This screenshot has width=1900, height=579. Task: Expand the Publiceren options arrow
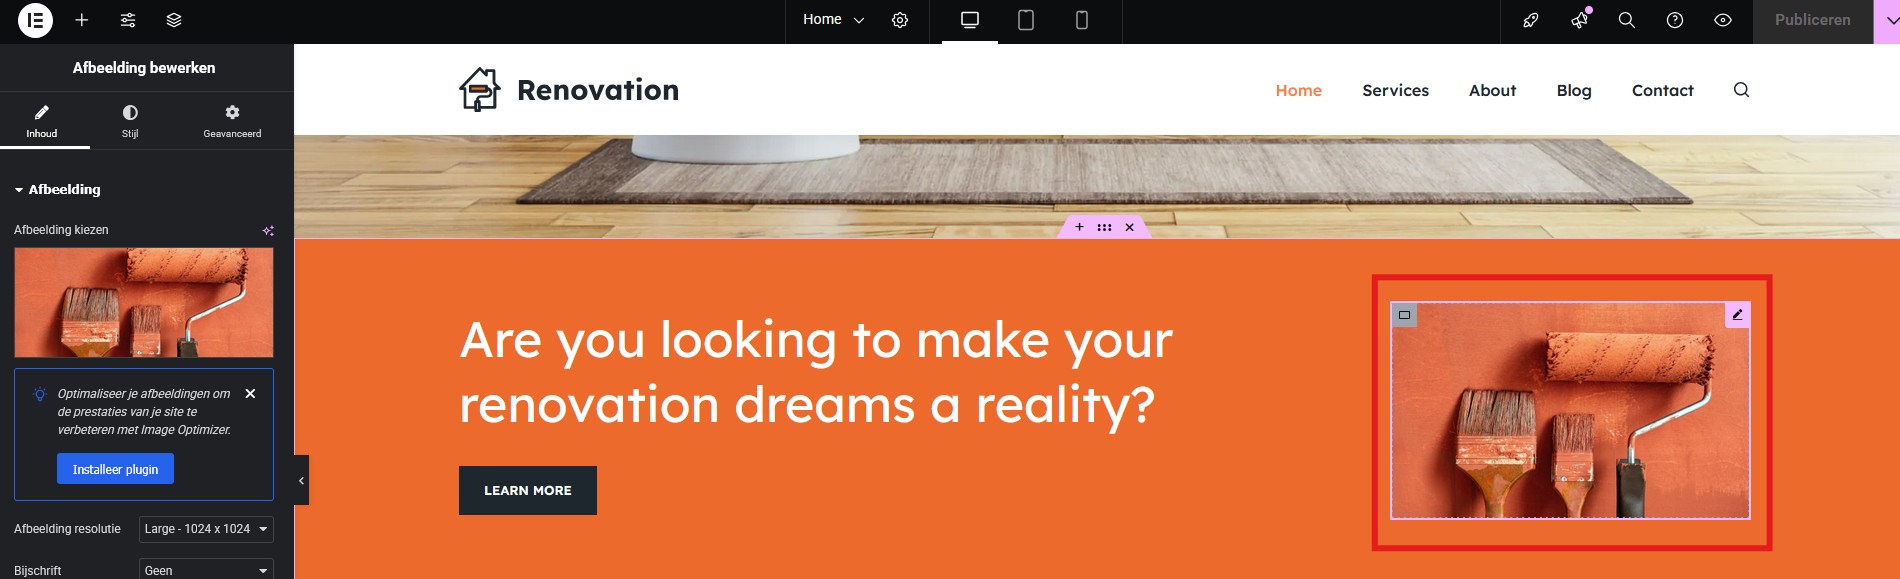[x=1886, y=20]
